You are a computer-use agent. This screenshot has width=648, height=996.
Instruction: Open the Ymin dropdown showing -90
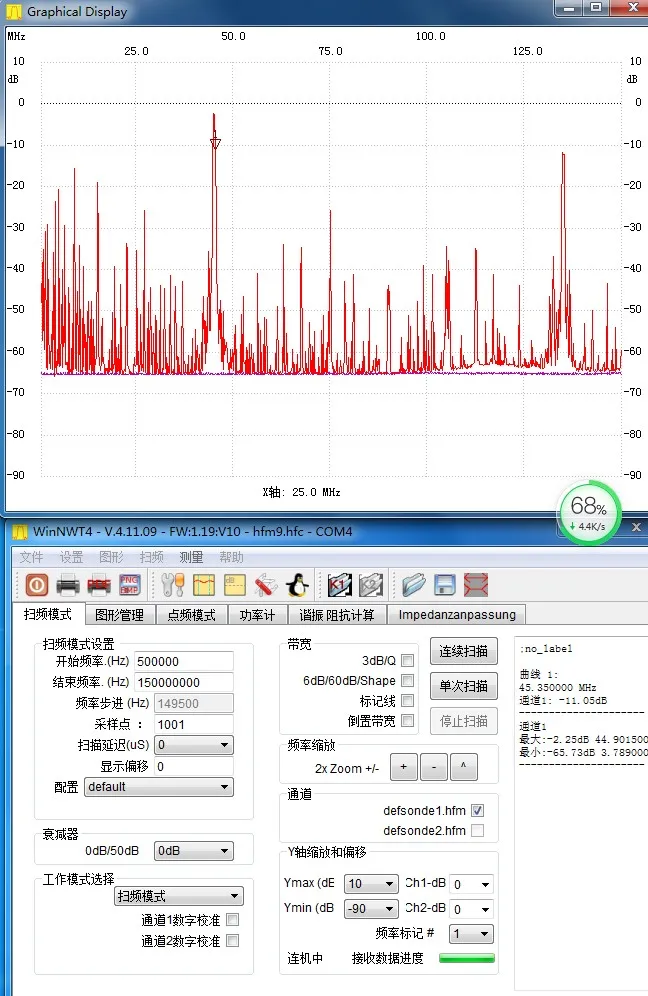371,908
